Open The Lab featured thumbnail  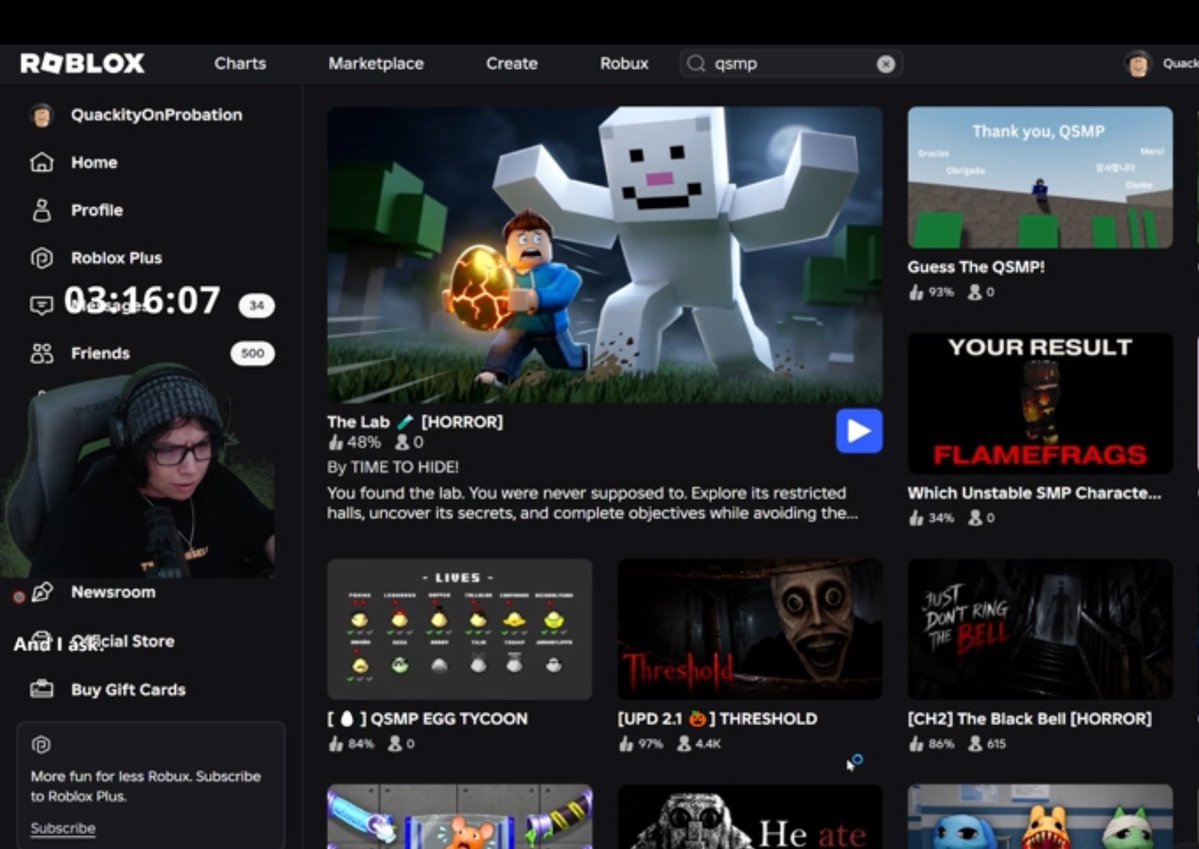(x=605, y=255)
